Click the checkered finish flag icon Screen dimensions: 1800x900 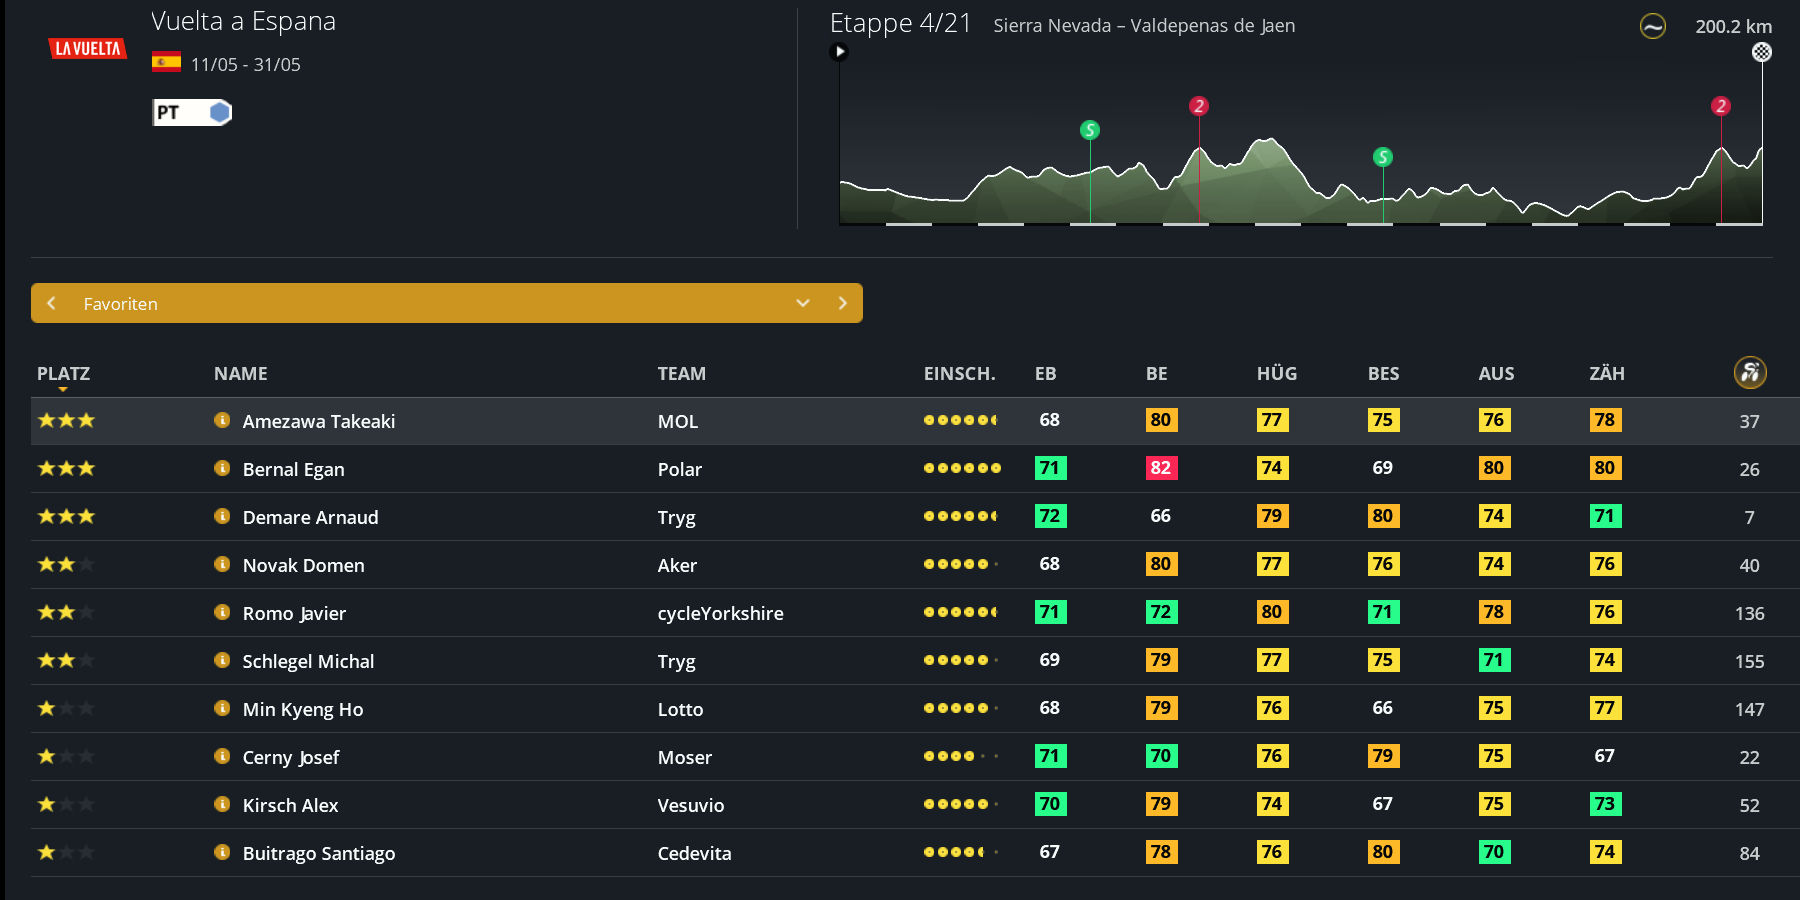point(1761,52)
